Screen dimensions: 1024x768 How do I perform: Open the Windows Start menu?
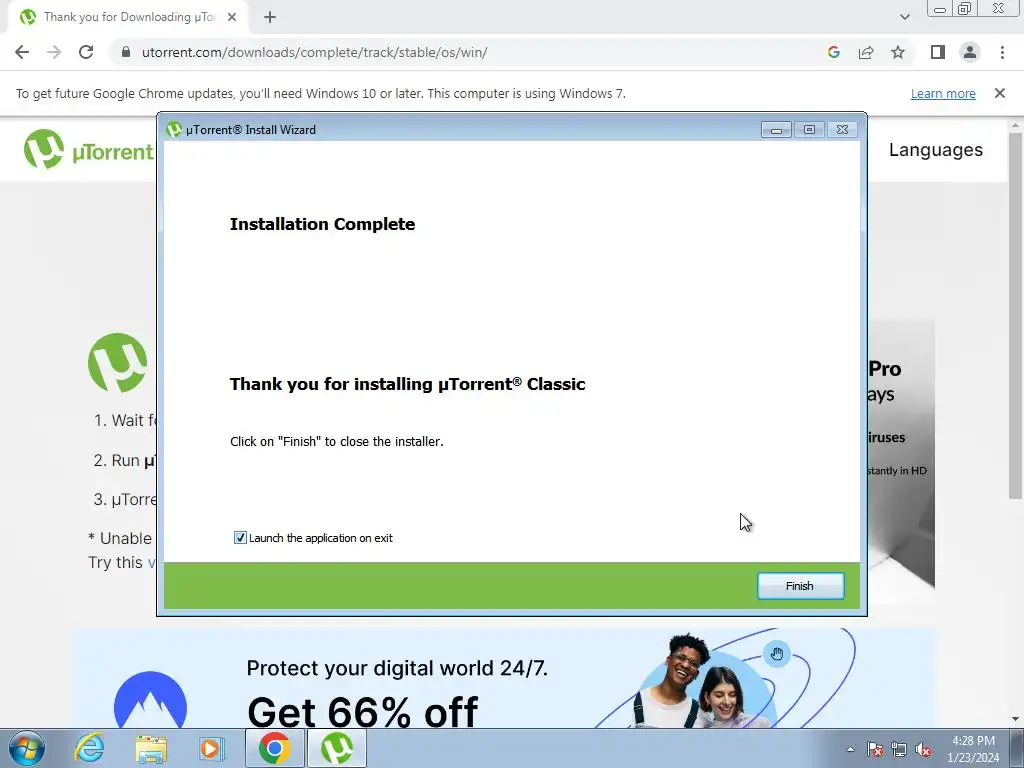click(x=27, y=748)
